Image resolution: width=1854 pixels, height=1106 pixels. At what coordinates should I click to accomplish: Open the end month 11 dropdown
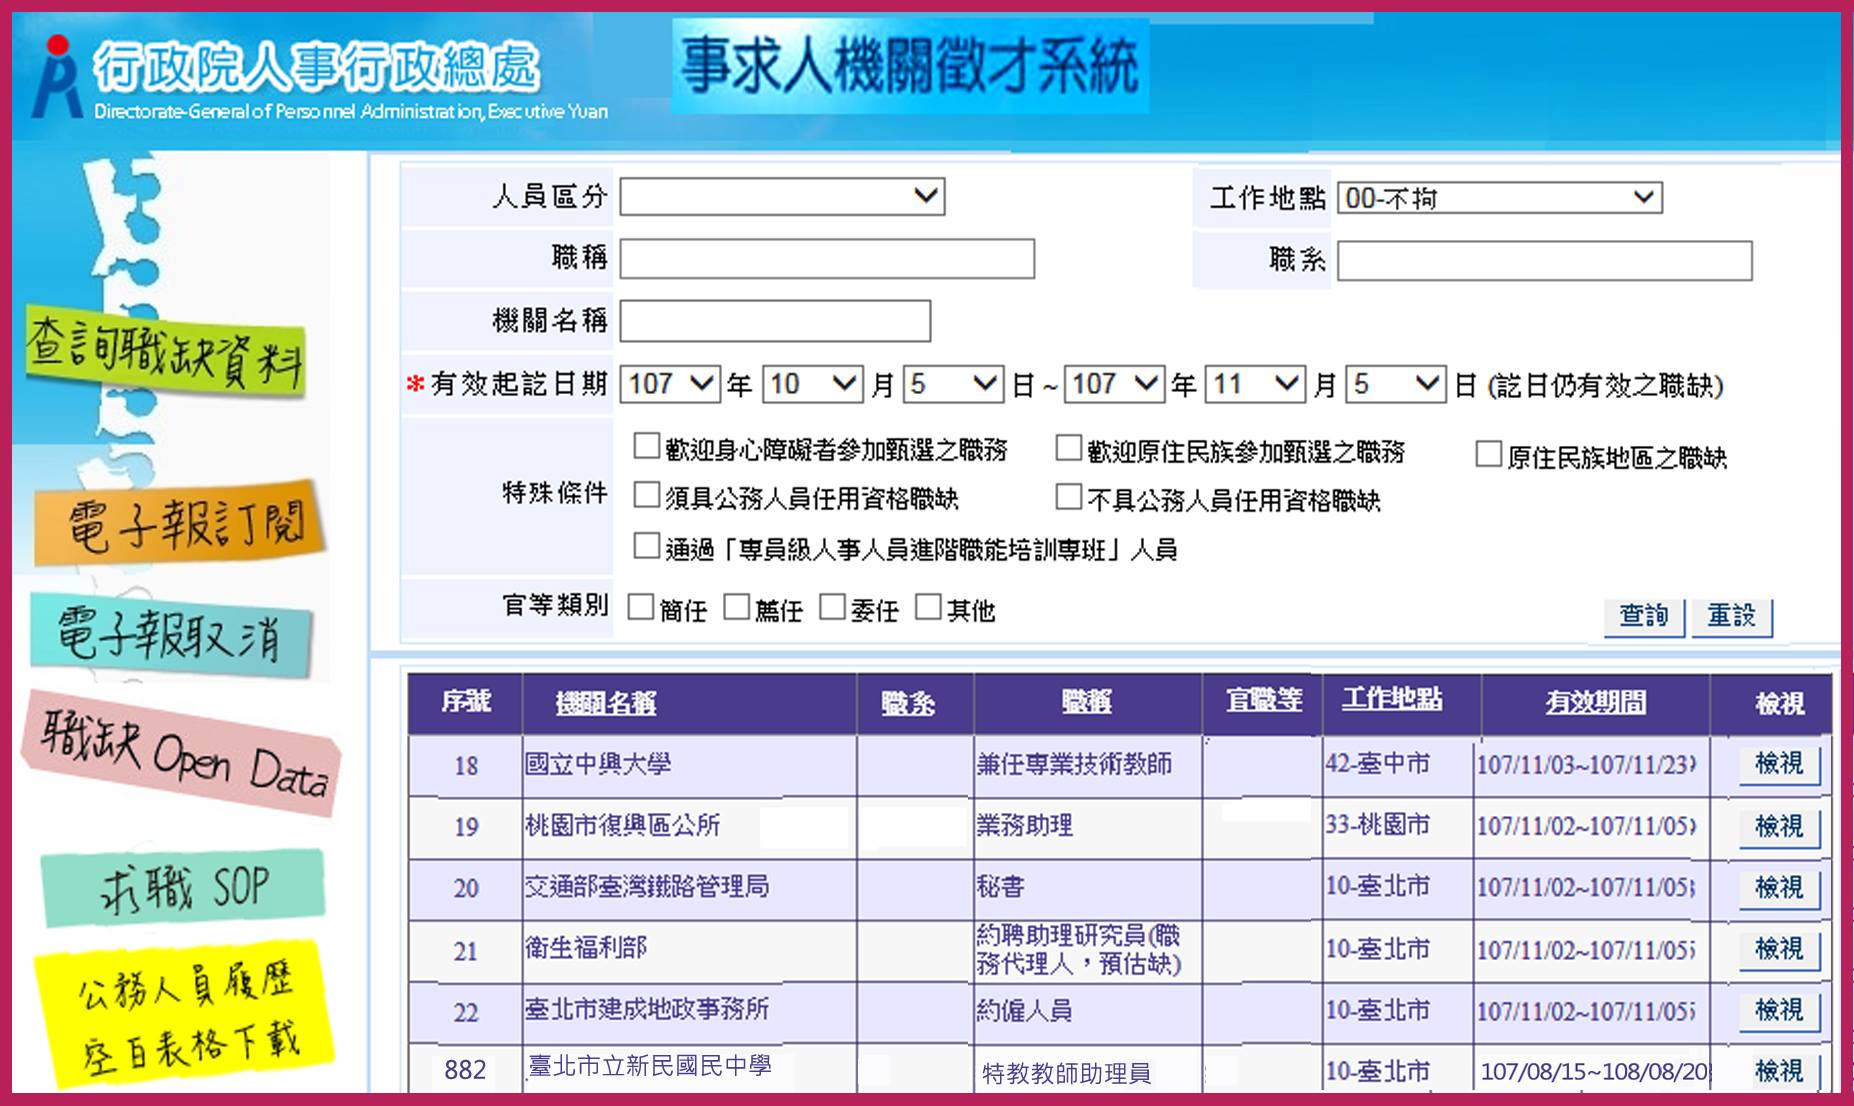tap(1255, 384)
